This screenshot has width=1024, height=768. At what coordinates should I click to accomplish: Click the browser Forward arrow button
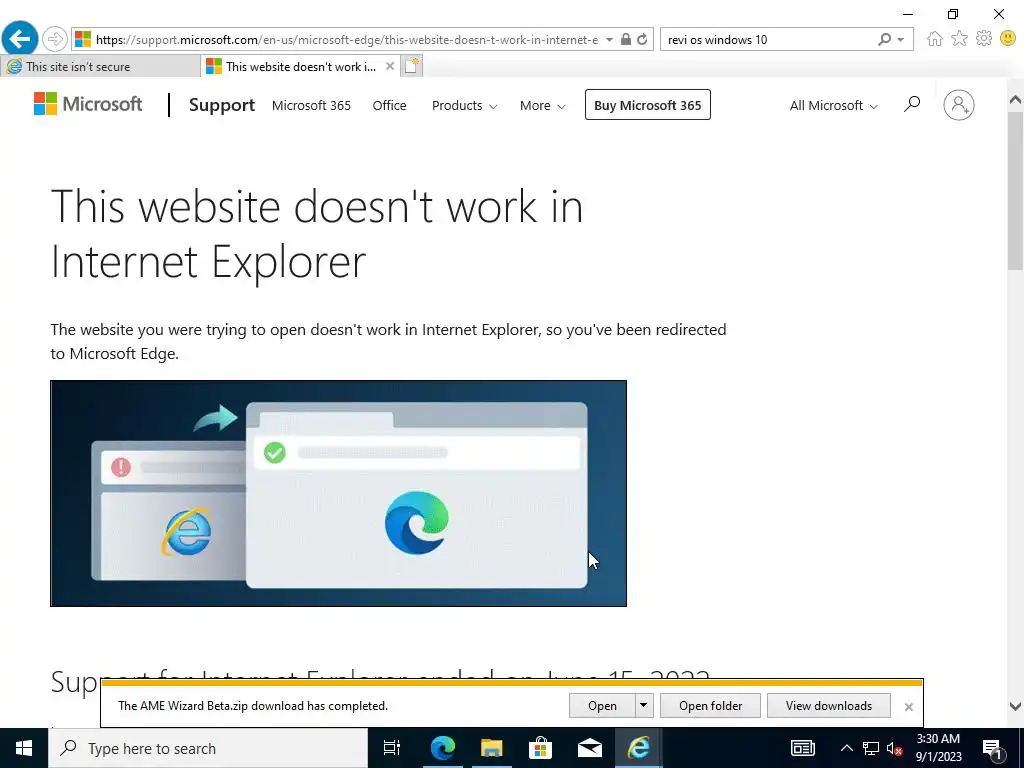pos(55,39)
